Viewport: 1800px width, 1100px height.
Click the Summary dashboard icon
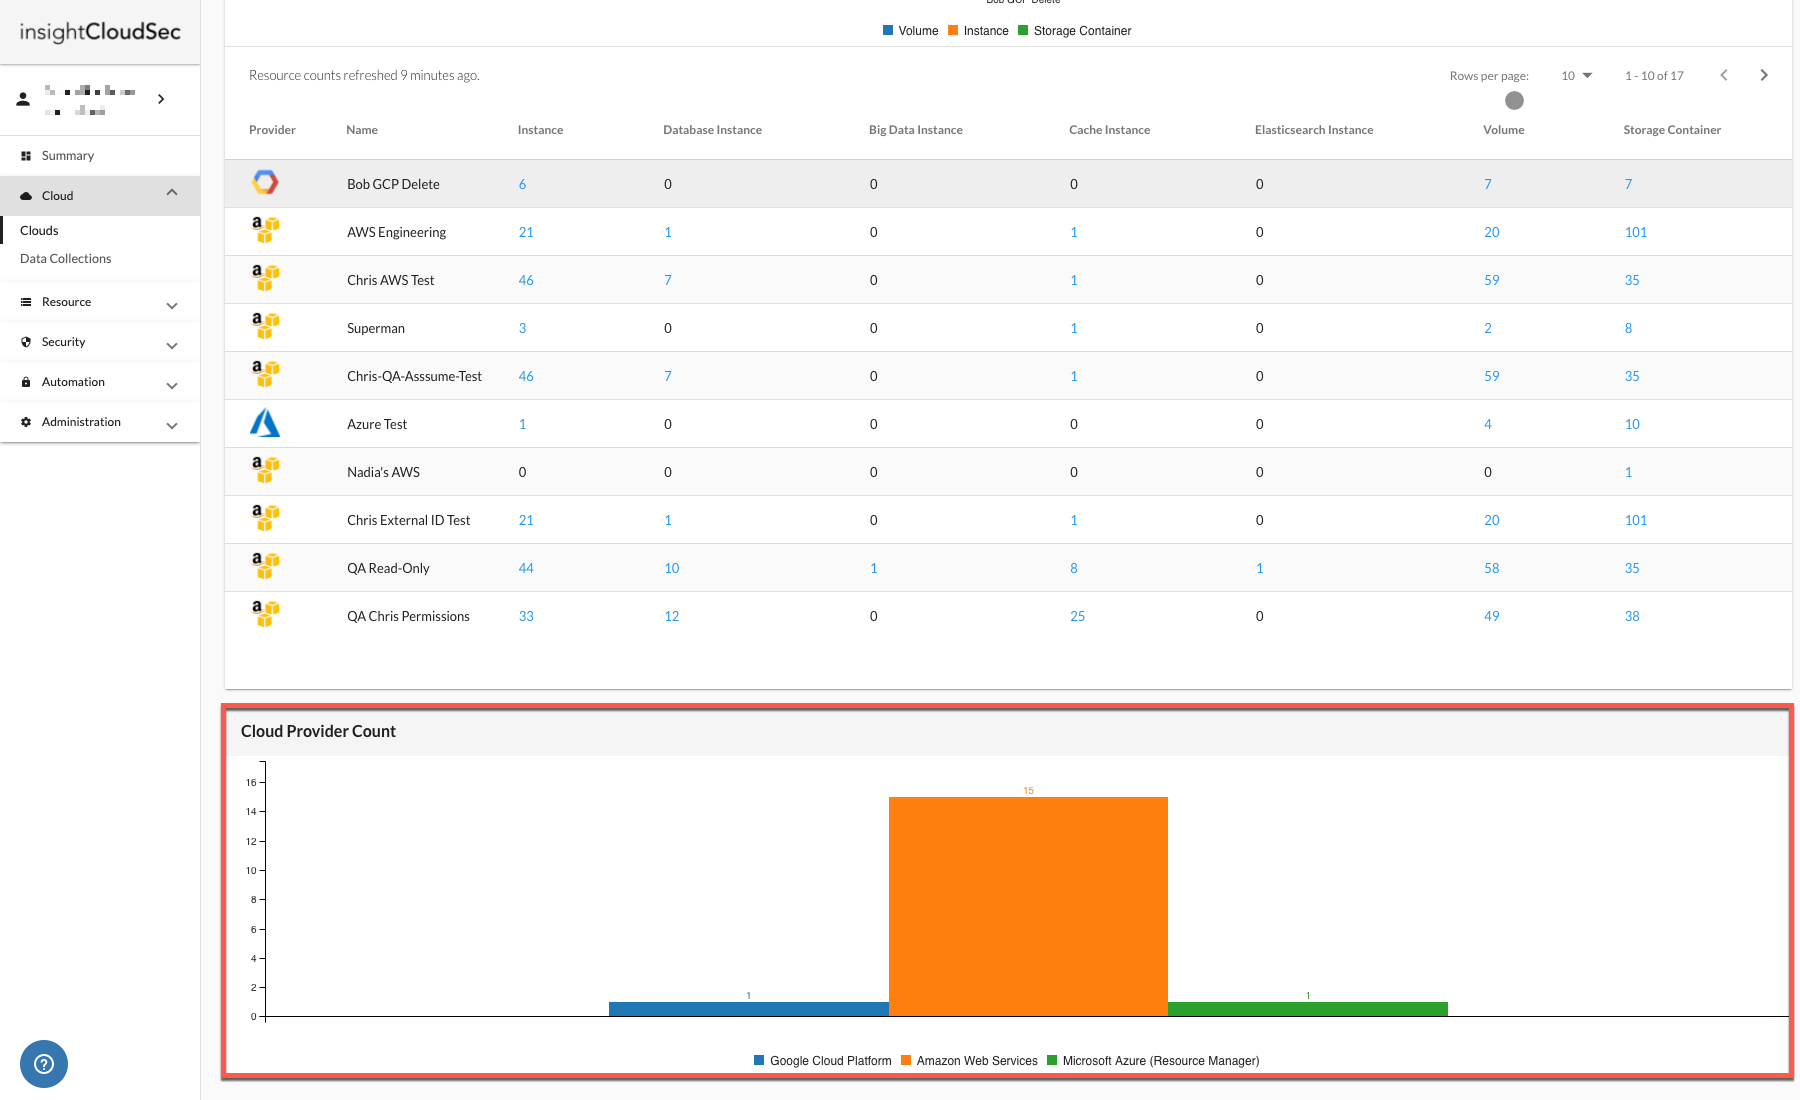pos(26,156)
